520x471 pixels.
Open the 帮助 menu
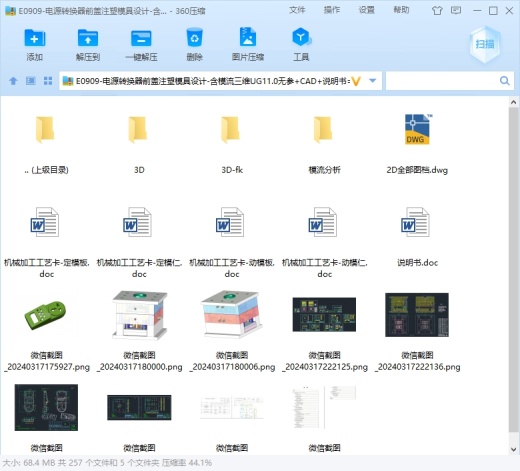(x=401, y=10)
